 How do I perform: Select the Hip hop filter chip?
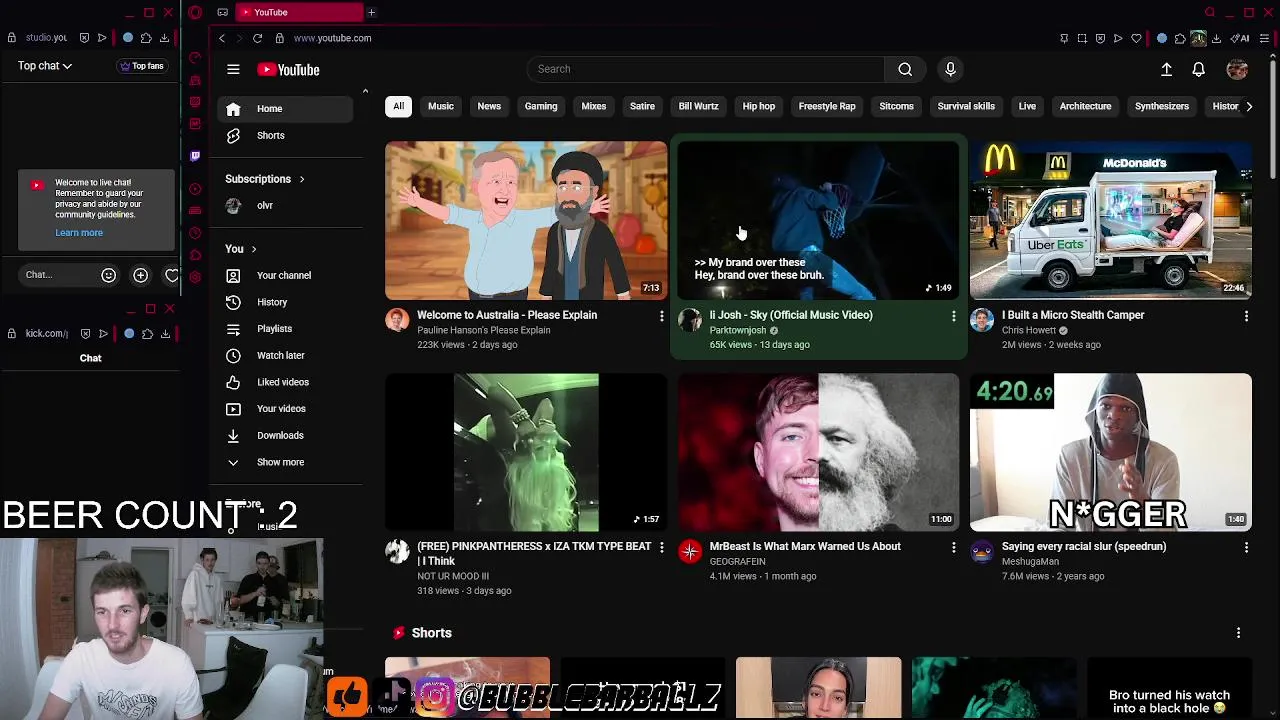tap(759, 106)
